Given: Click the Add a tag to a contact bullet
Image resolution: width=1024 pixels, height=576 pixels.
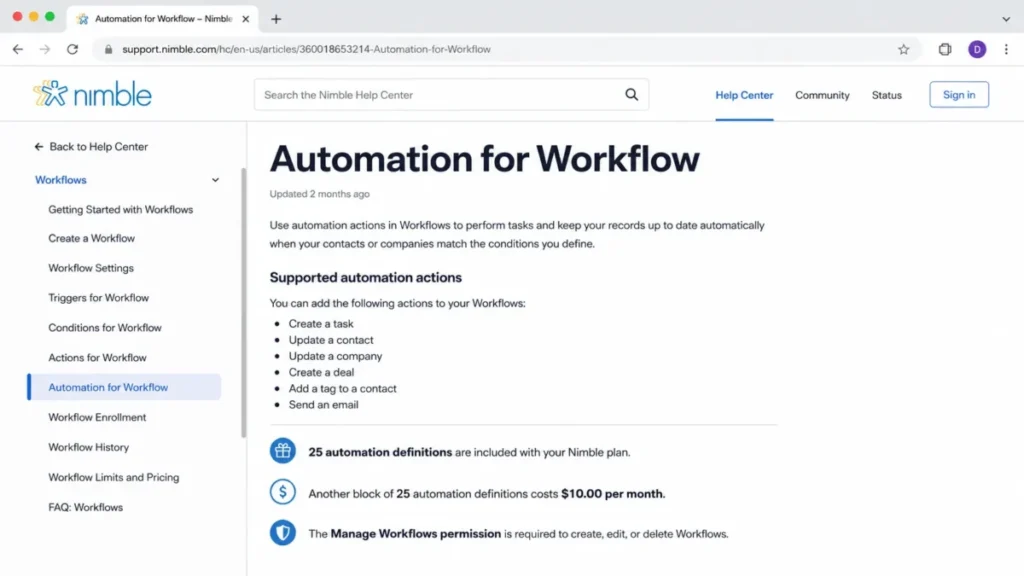Looking at the screenshot, I should pyautogui.click(x=342, y=389).
